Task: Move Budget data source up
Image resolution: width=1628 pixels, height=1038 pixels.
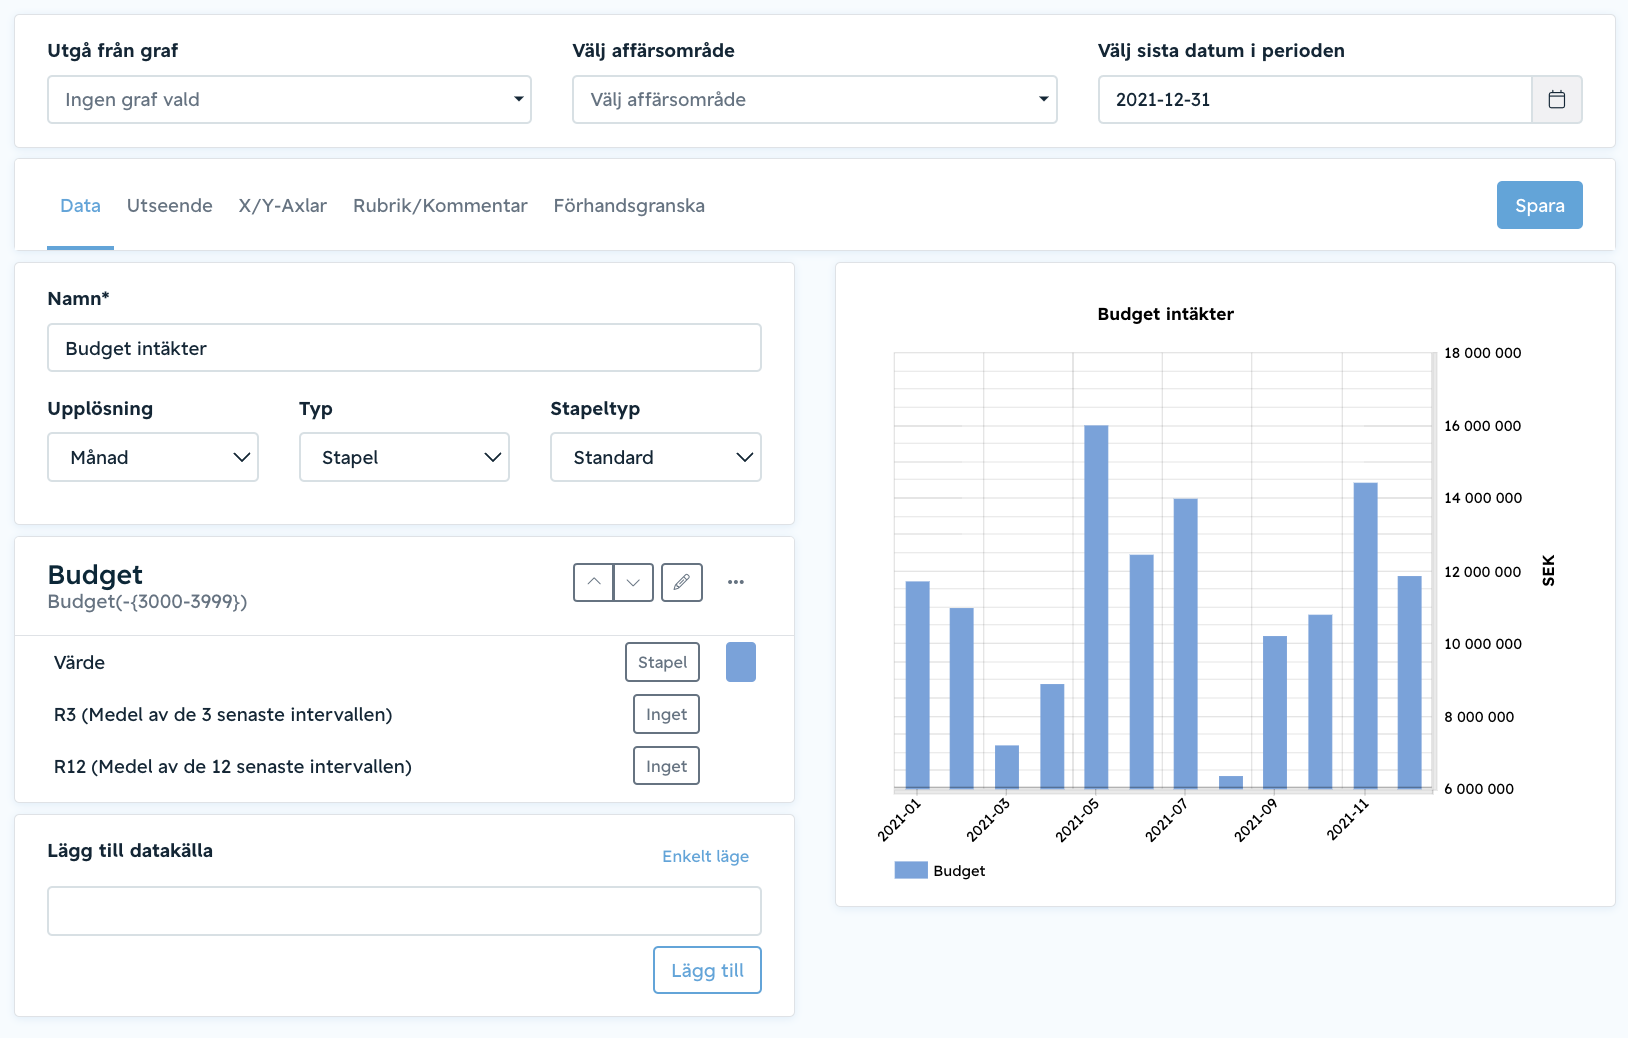Action: pos(594,582)
